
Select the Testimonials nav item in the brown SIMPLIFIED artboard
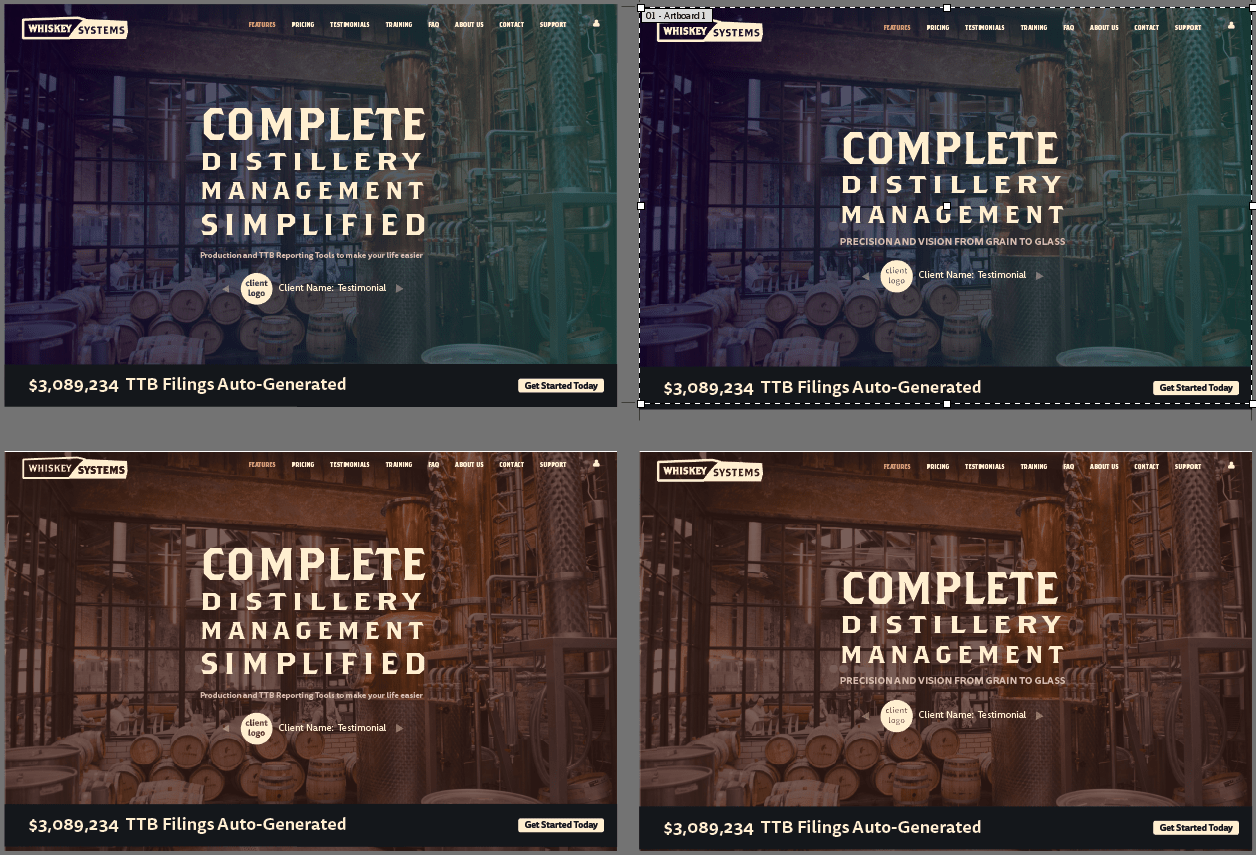click(x=349, y=465)
